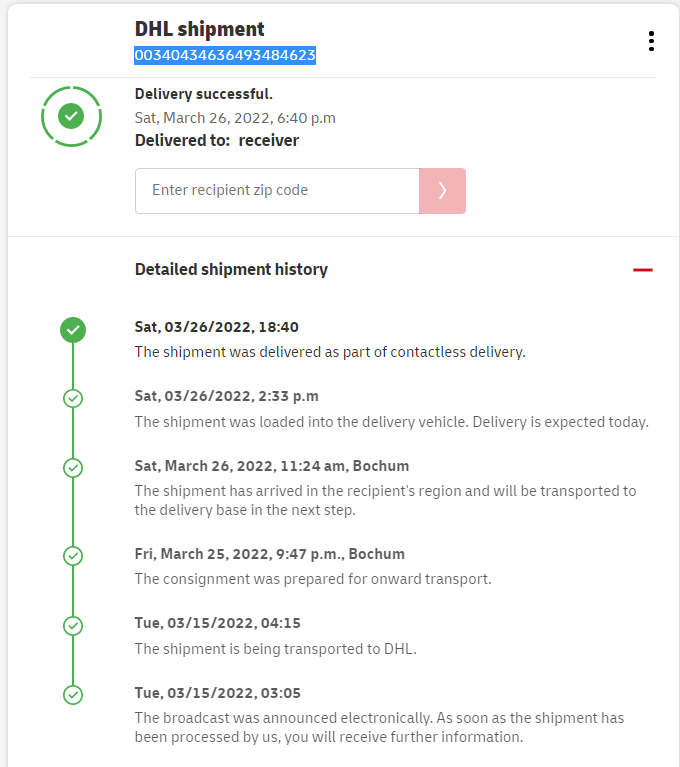This screenshot has width=680, height=767.
Task: Select the contactless delivery event description
Action: (x=330, y=352)
